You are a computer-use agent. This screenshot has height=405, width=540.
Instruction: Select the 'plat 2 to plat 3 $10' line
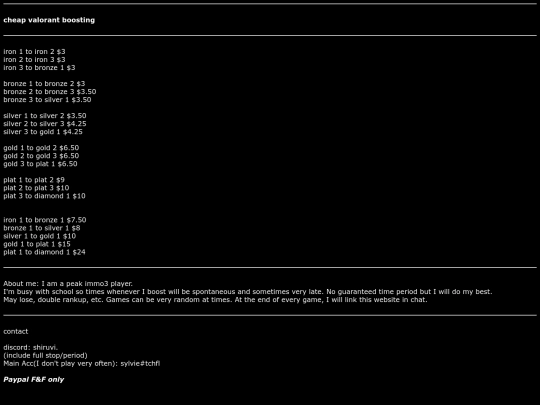36,188
